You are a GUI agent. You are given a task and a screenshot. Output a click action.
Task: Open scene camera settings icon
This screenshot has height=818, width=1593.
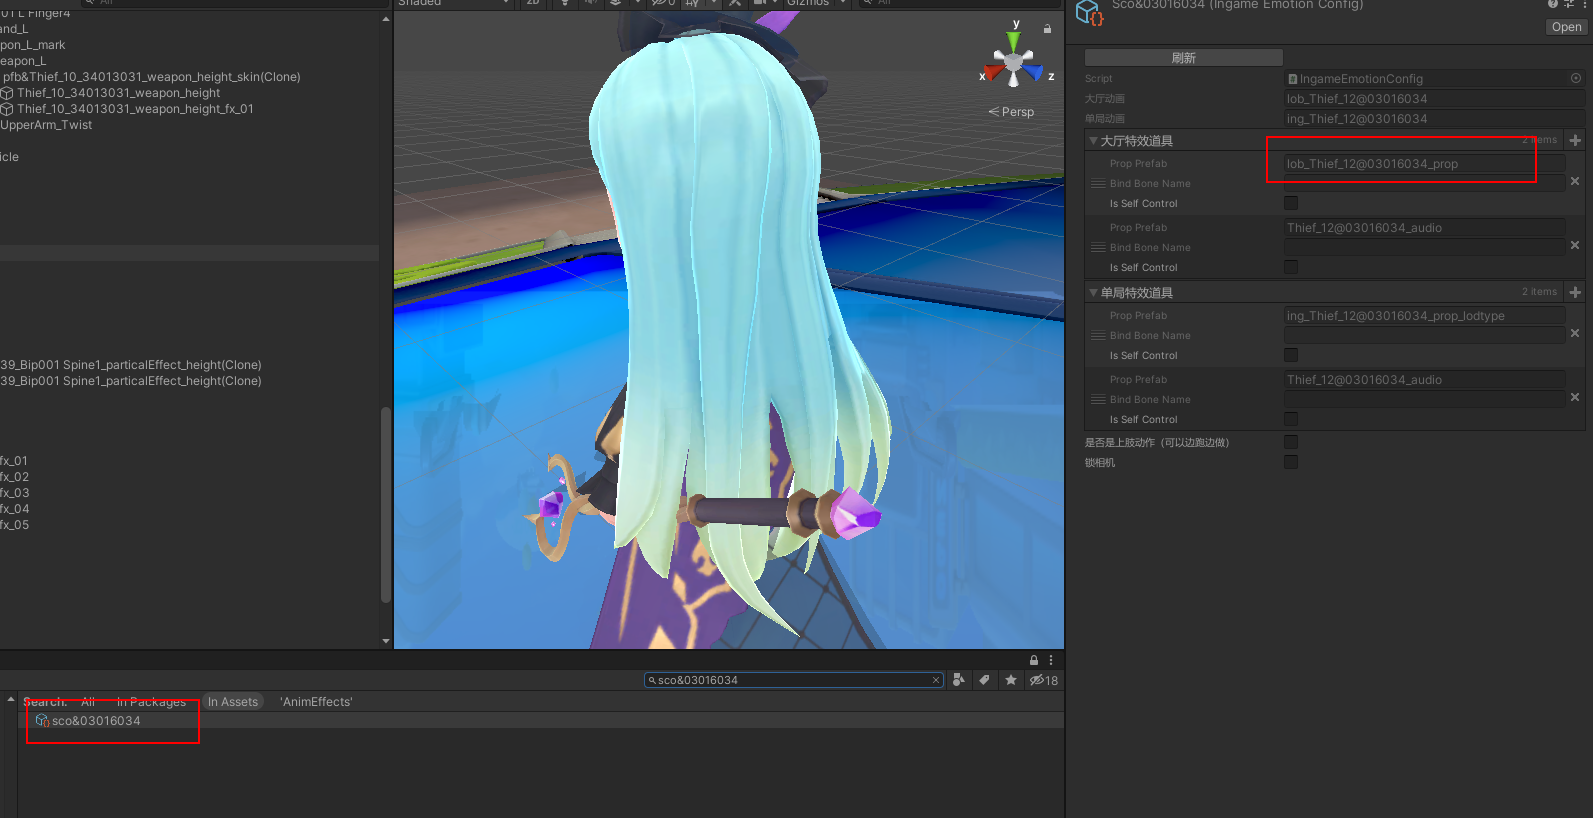click(761, 3)
